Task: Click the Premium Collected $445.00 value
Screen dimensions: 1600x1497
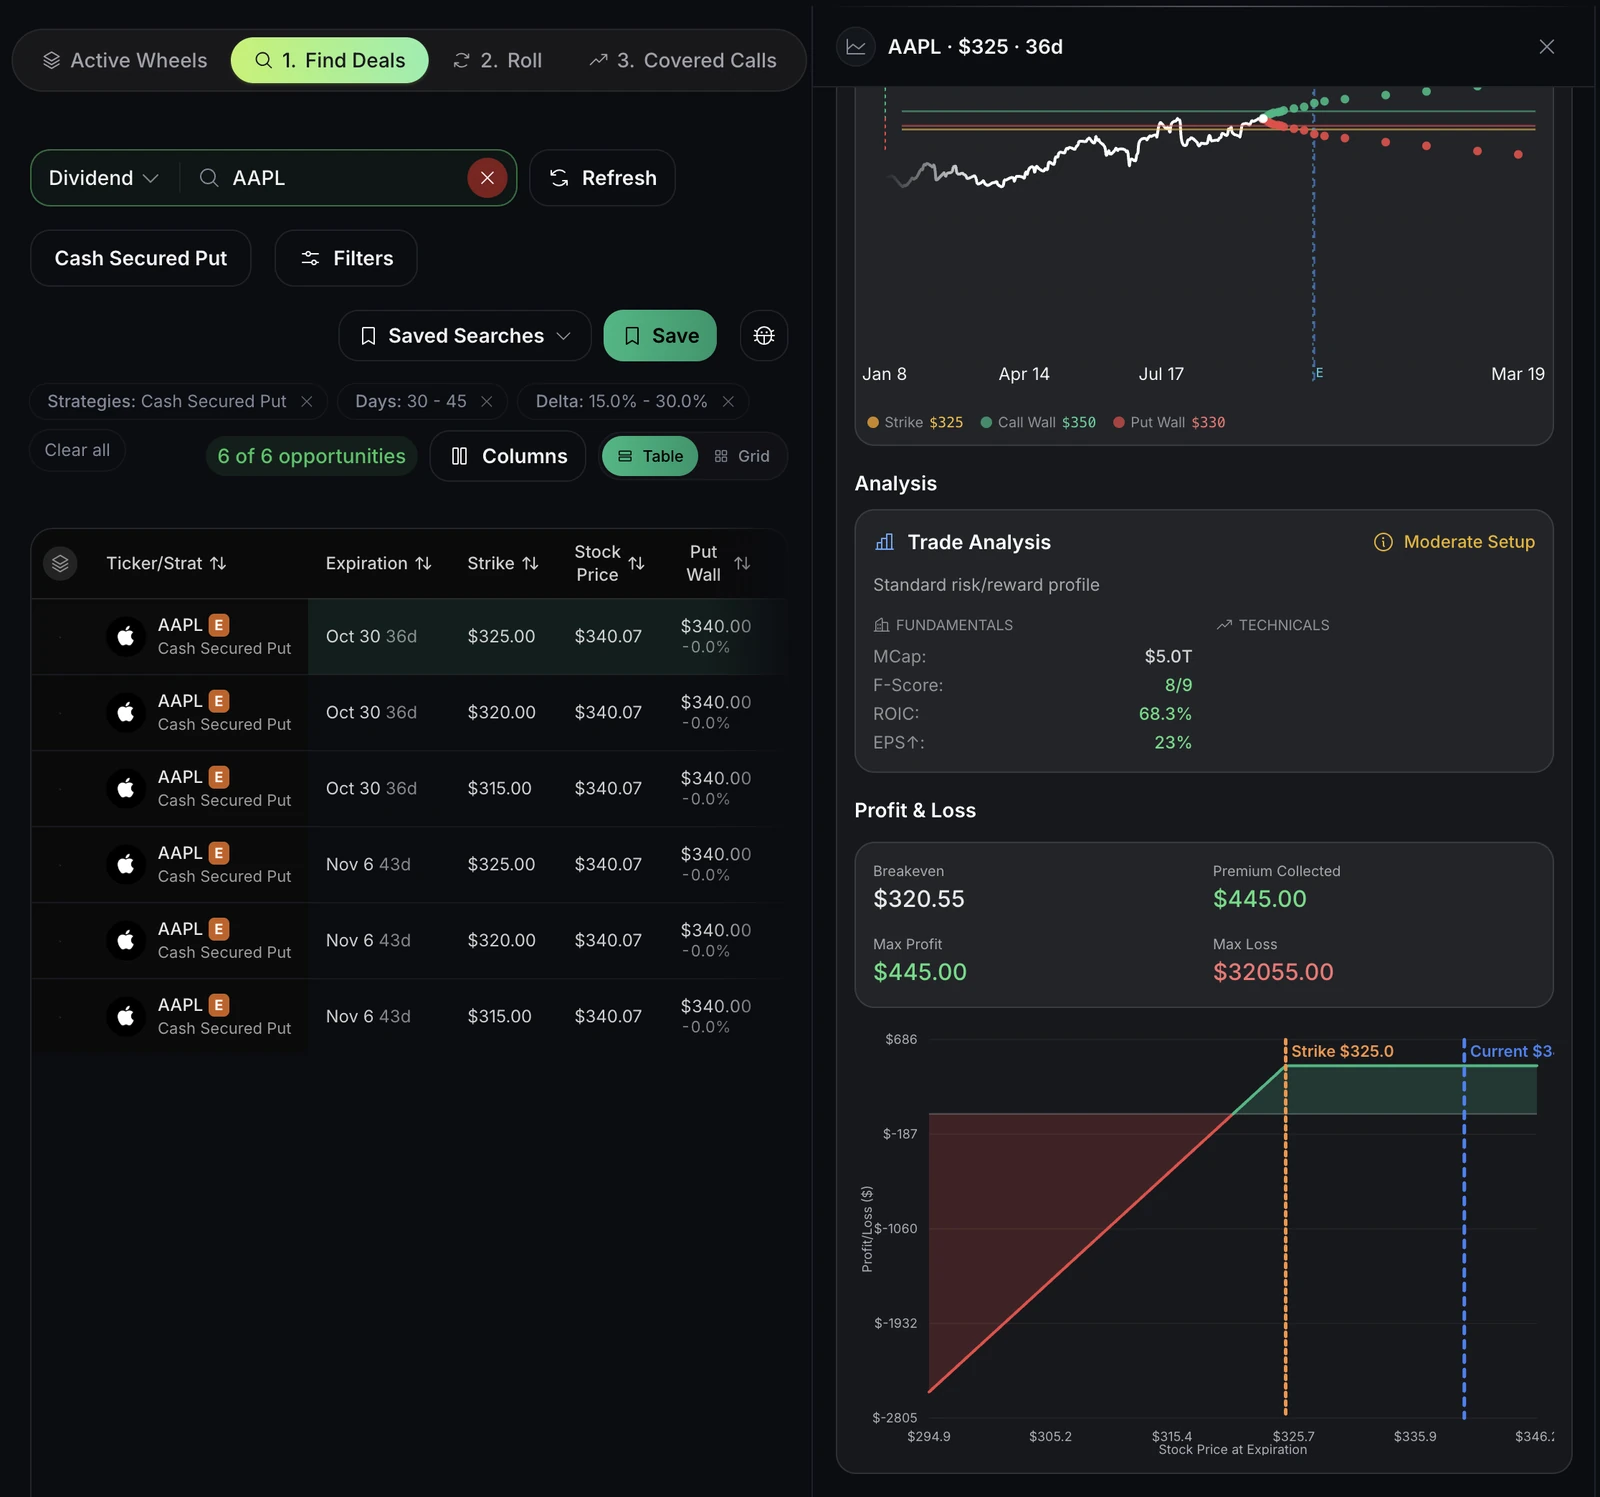Action: pyautogui.click(x=1259, y=899)
